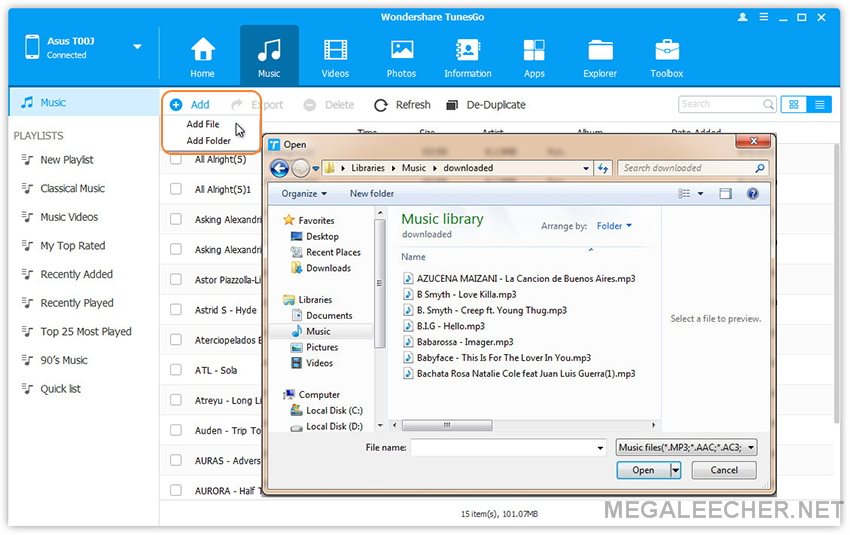The height and width of the screenshot is (535, 850).
Task: Click the Back arrow in Open dialog
Action: (280, 169)
